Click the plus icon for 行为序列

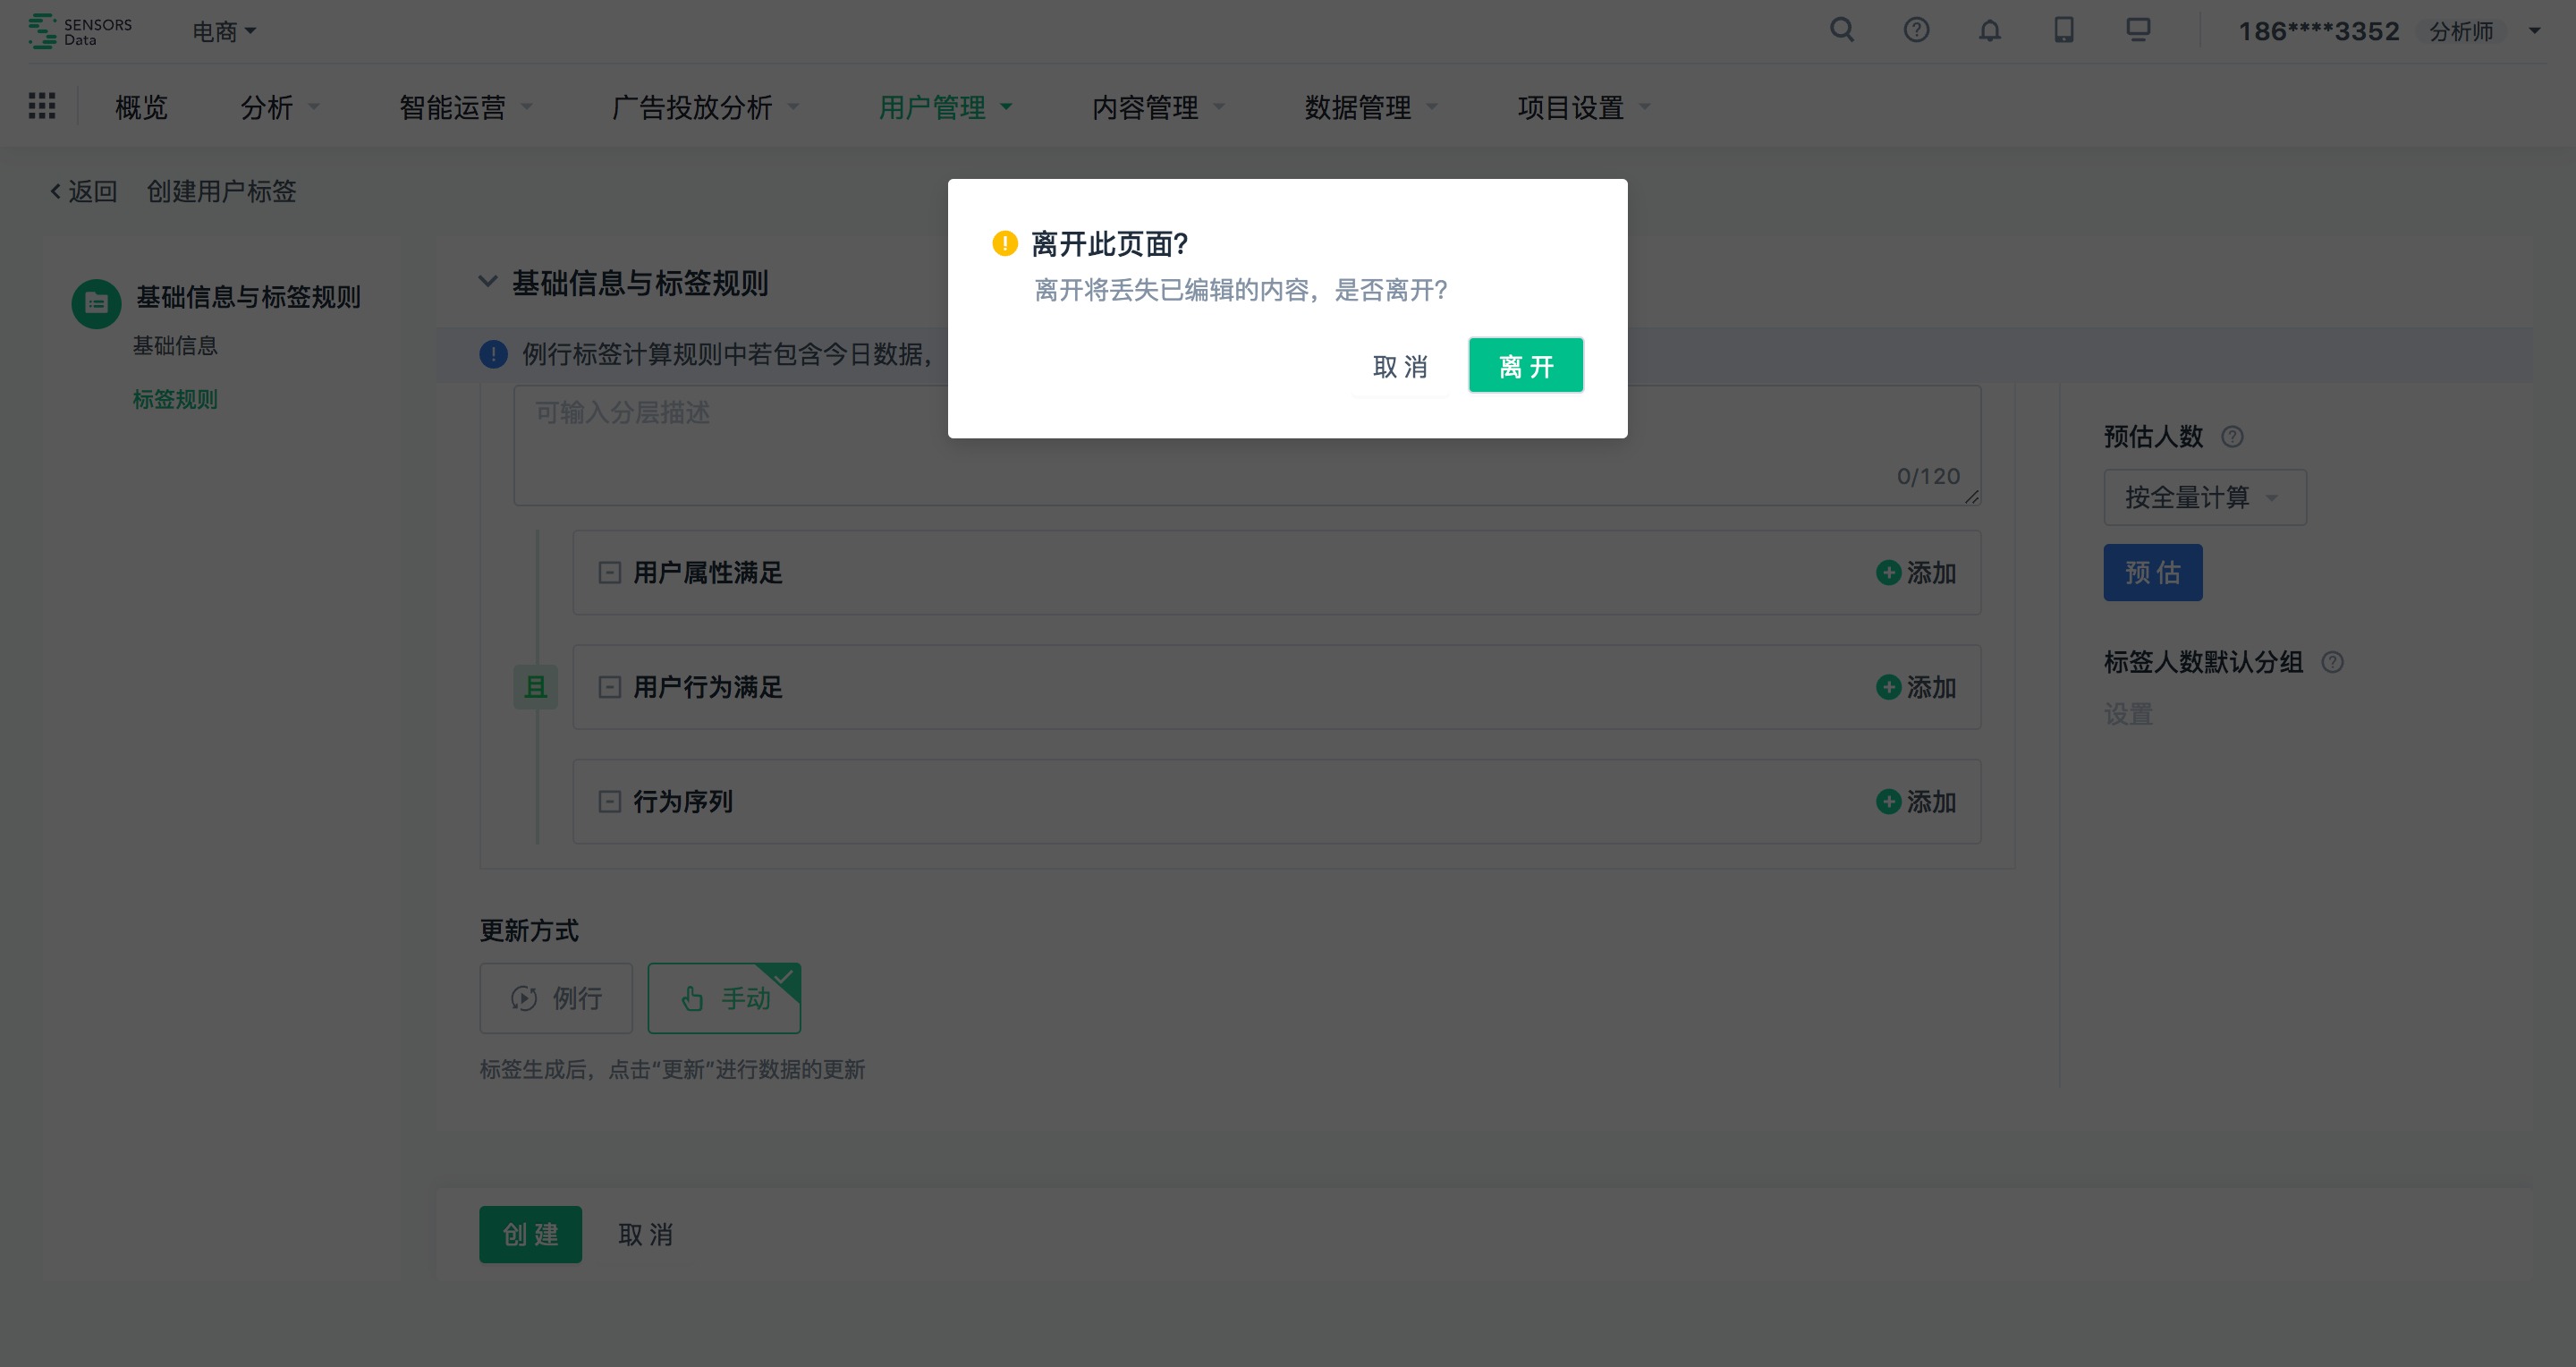point(1888,802)
